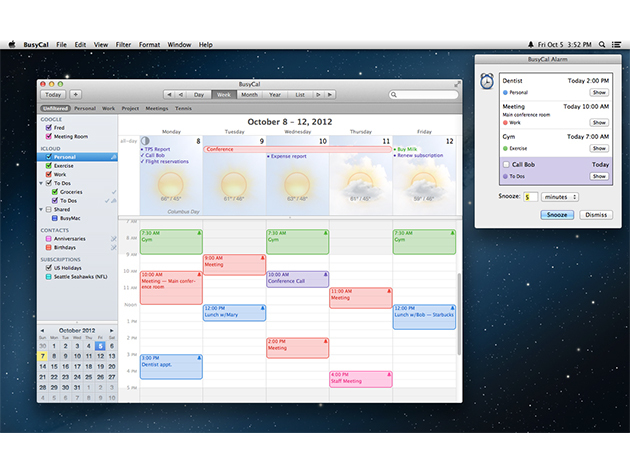Click the alarm bell on Staff Meeting event
The width and height of the screenshot is (630, 473).
coord(389,374)
